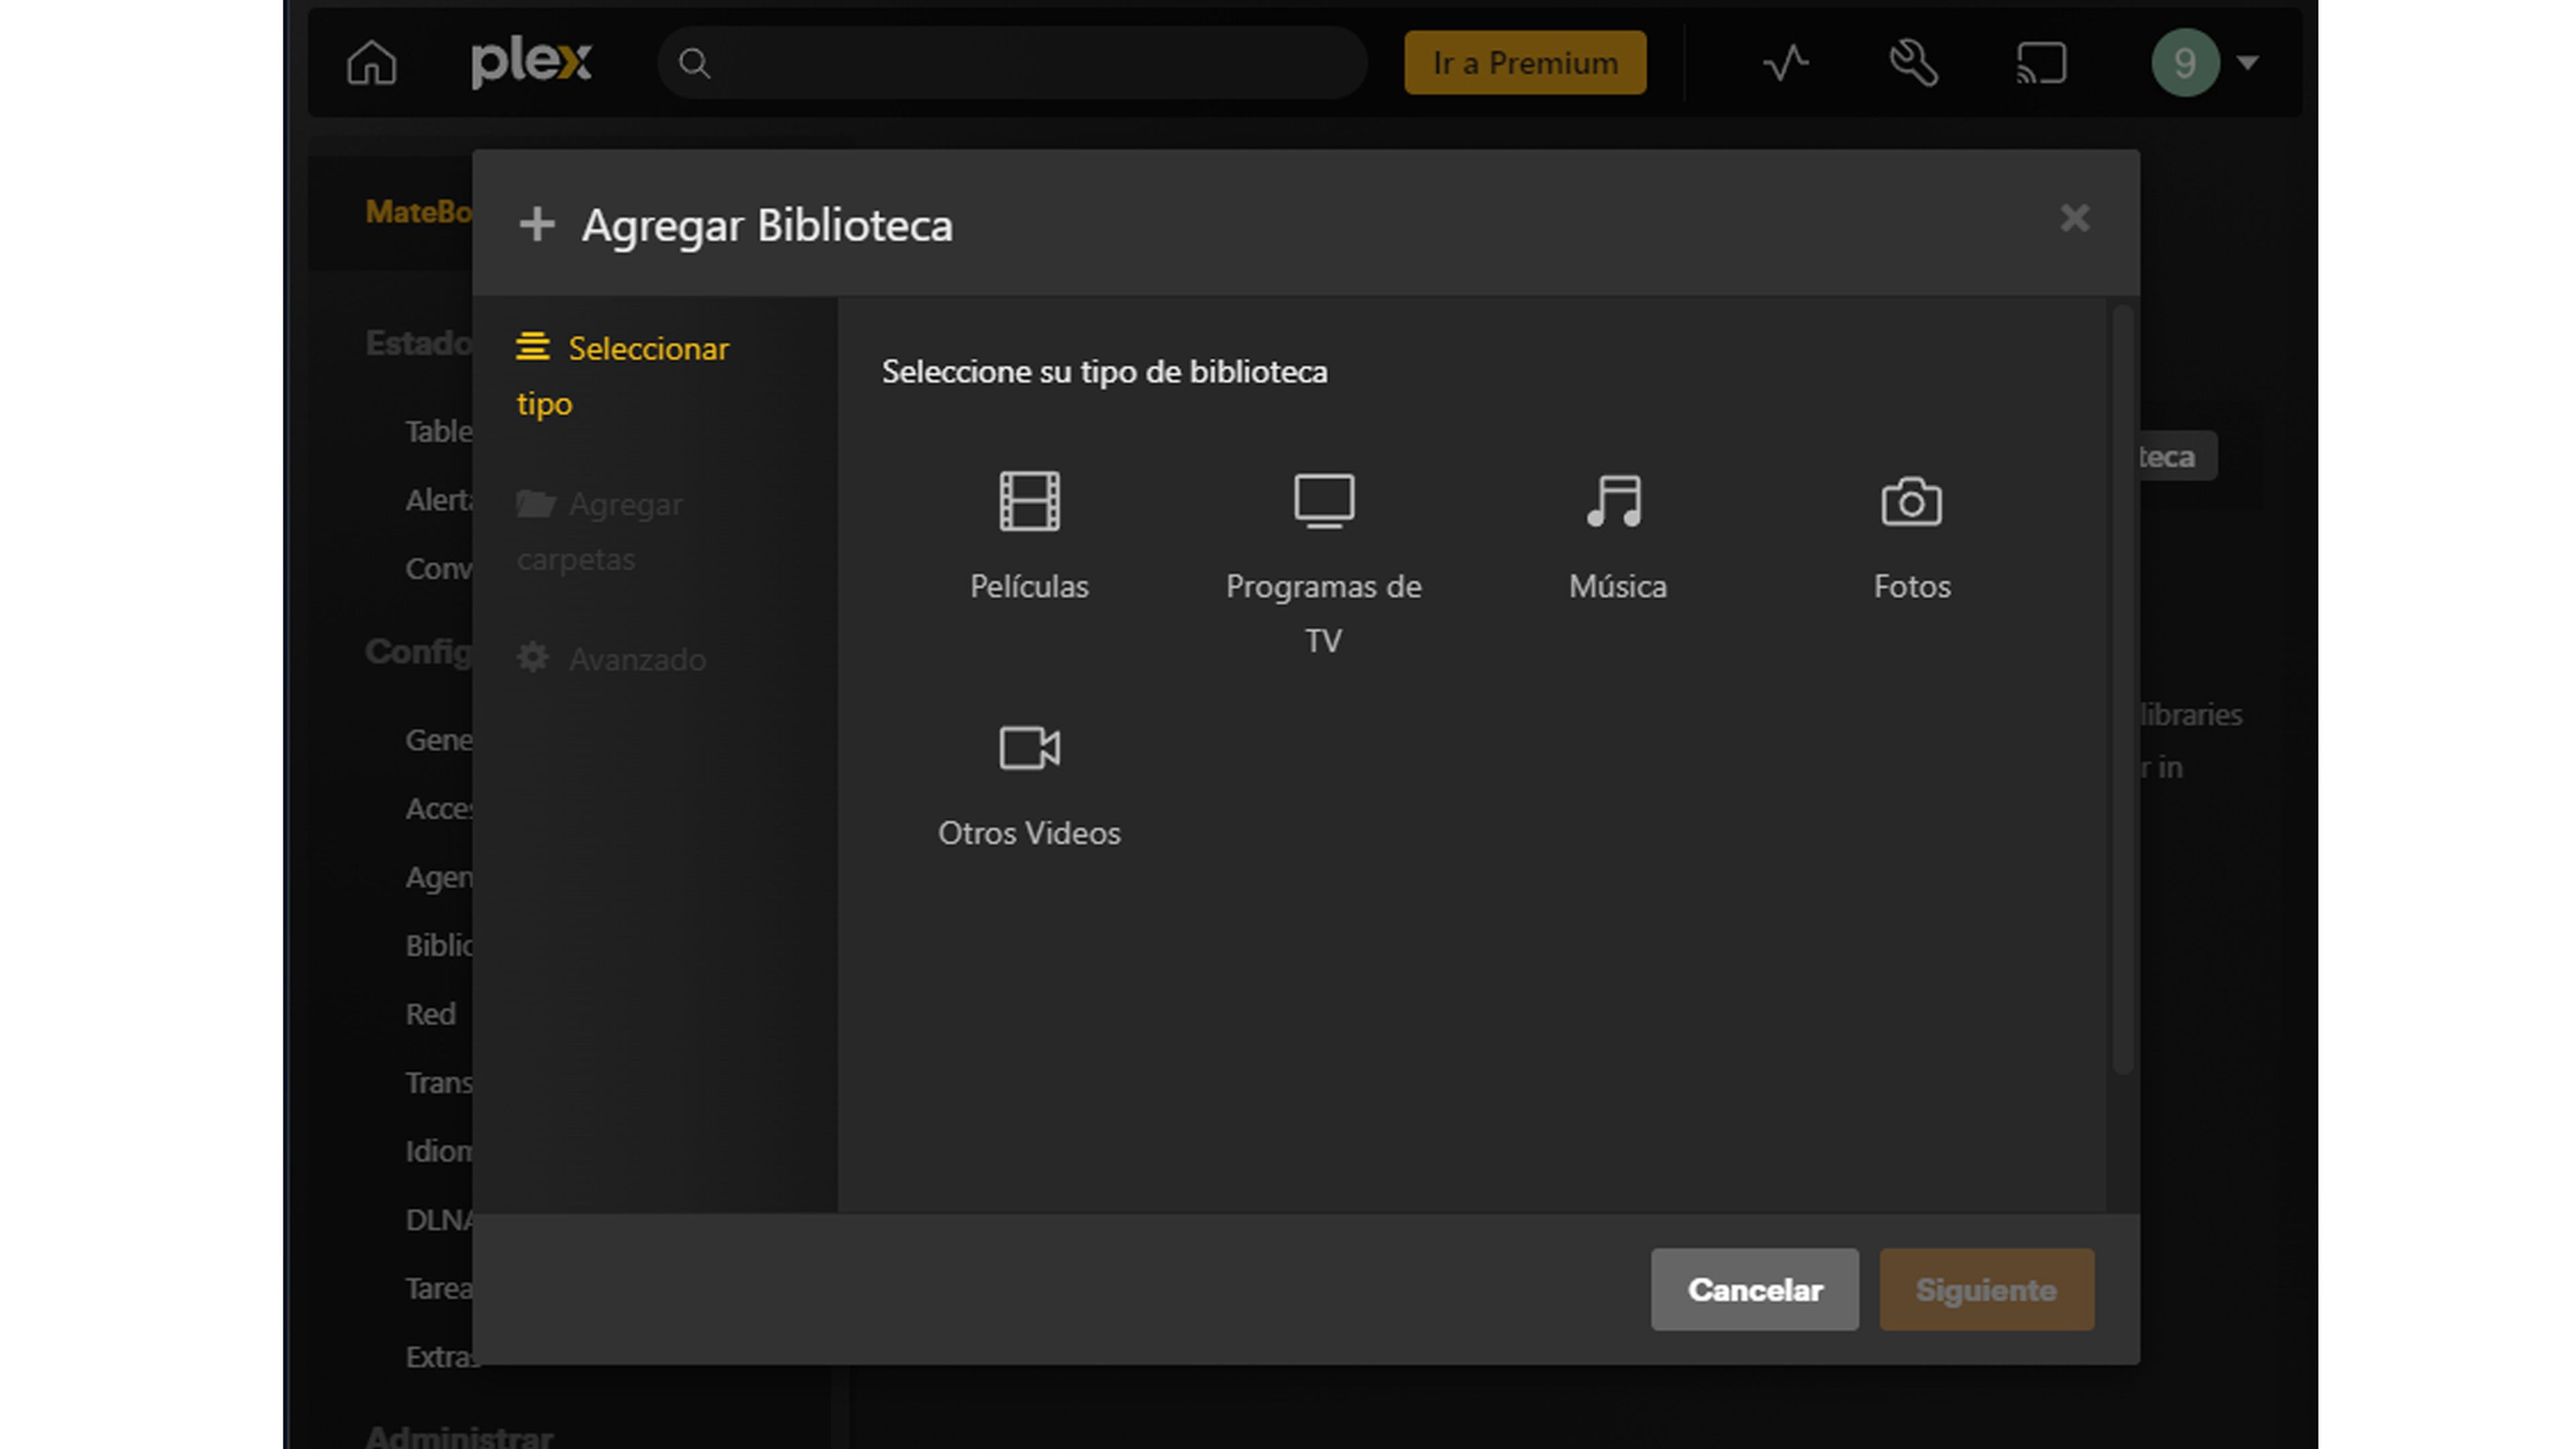Open the user avatar labeled 9
2576x1449 pixels.
[2185, 63]
